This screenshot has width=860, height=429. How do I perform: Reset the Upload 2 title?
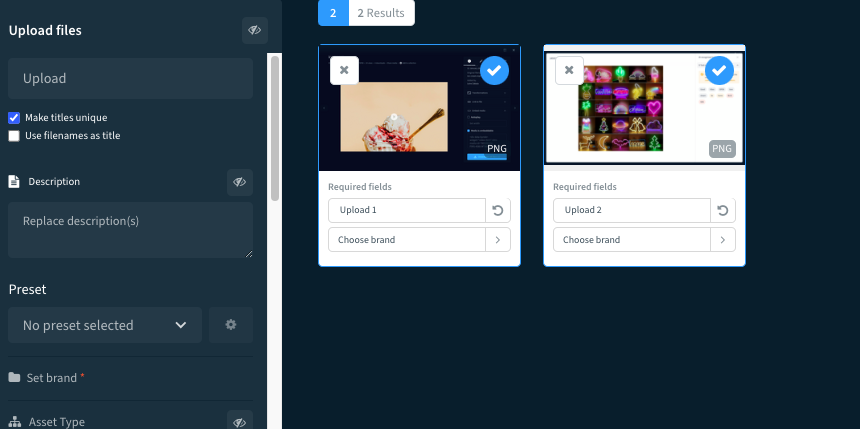(723, 210)
